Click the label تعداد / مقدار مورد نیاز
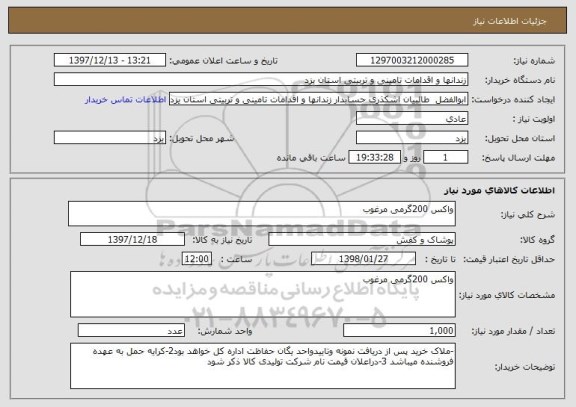Viewport: 576px width, 407px height. [513, 331]
